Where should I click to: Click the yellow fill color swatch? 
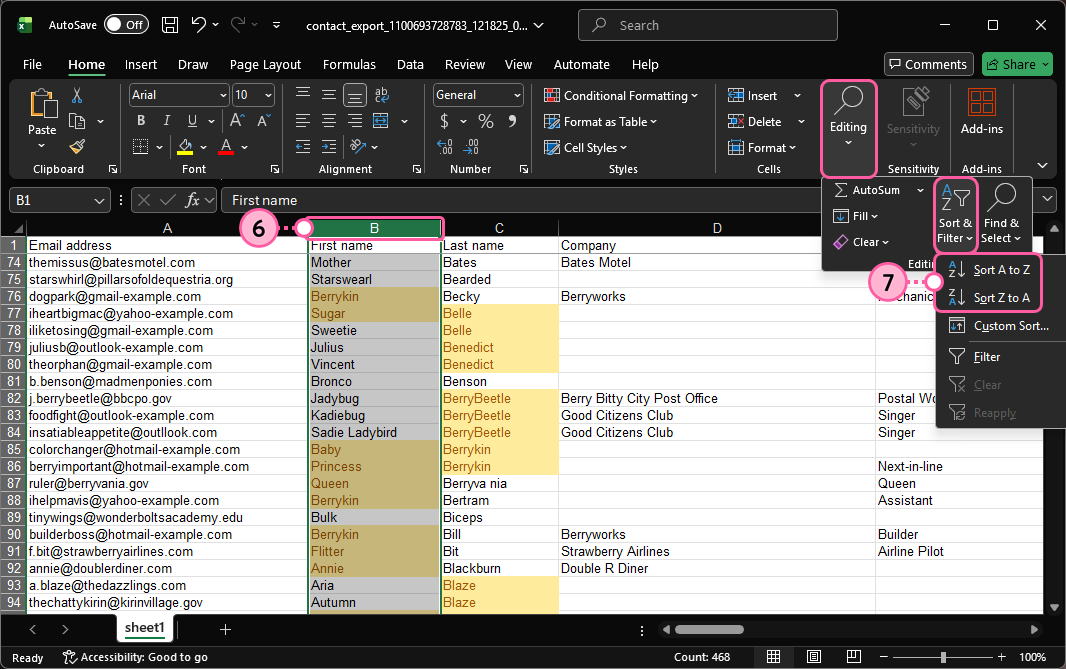185,147
